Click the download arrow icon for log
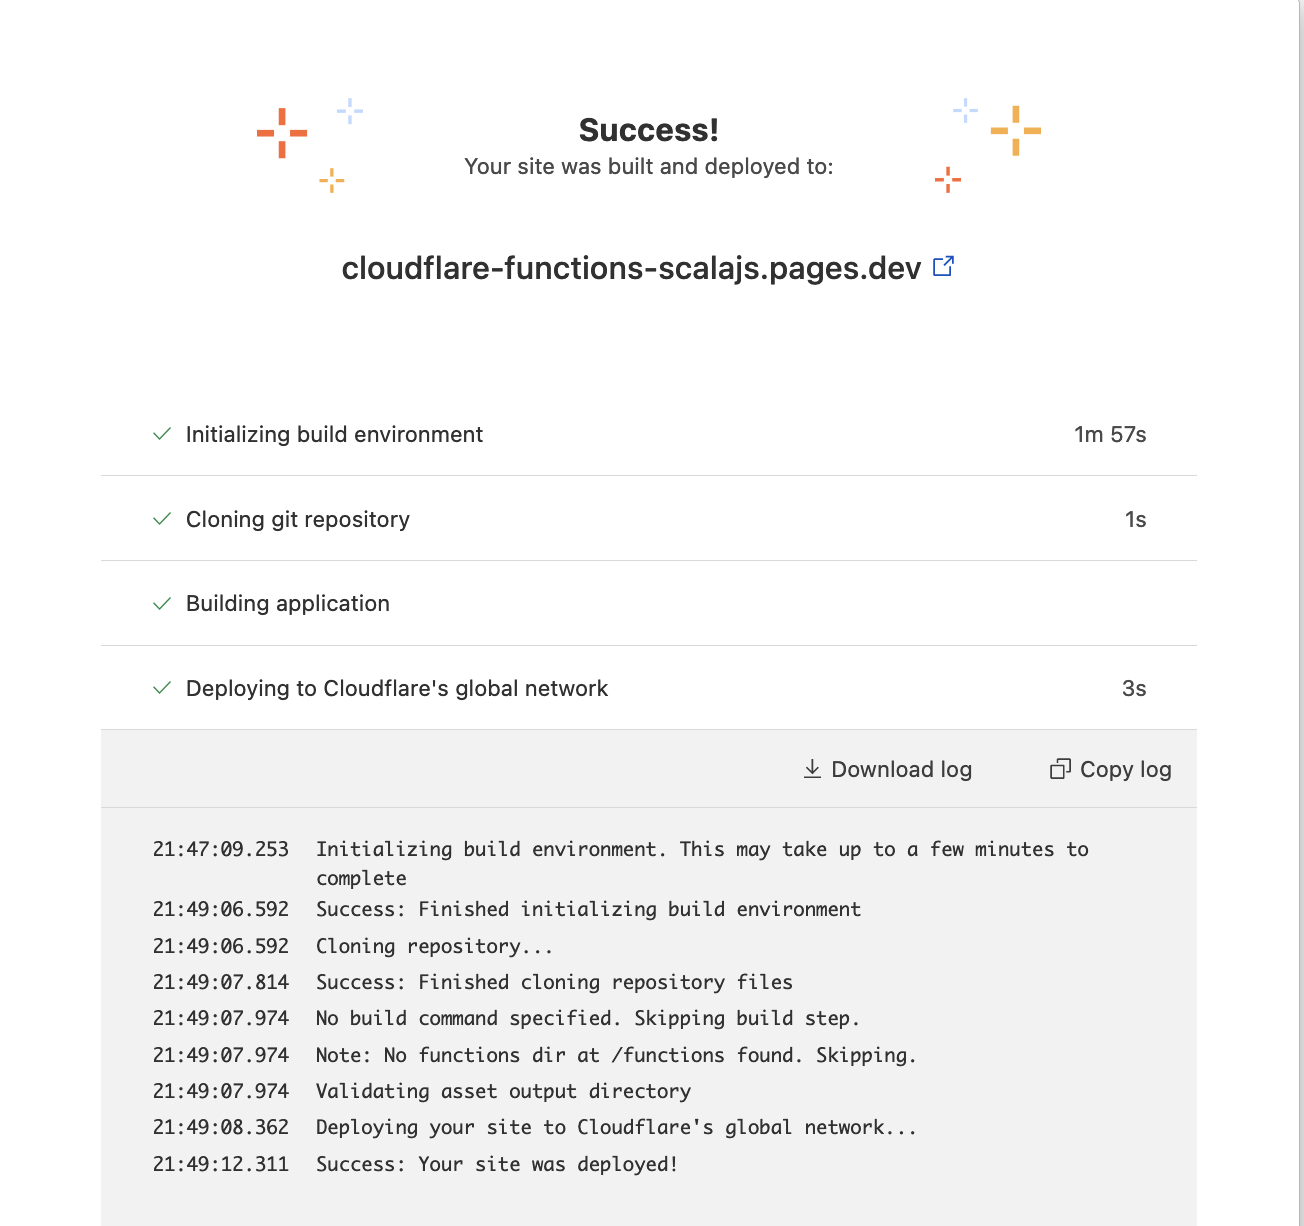Image resolution: width=1304 pixels, height=1226 pixels. point(812,769)
